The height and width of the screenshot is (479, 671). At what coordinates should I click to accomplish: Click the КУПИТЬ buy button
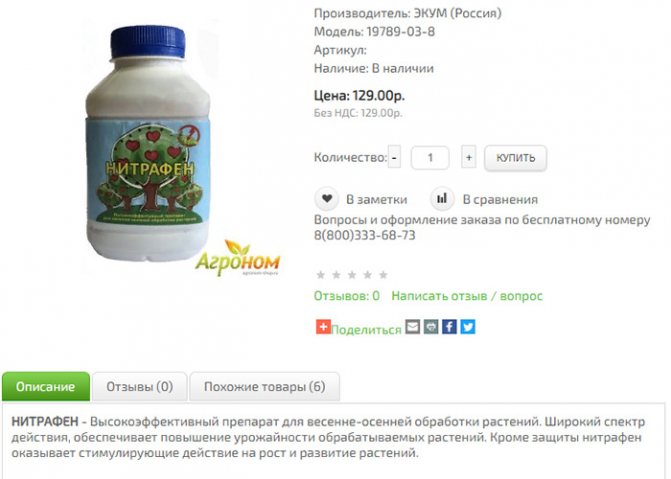pos(515,158)
